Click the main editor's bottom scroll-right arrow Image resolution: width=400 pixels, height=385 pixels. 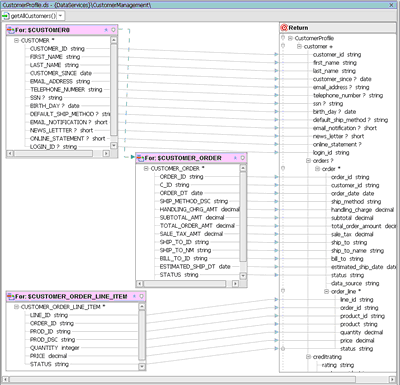point(392,379)
